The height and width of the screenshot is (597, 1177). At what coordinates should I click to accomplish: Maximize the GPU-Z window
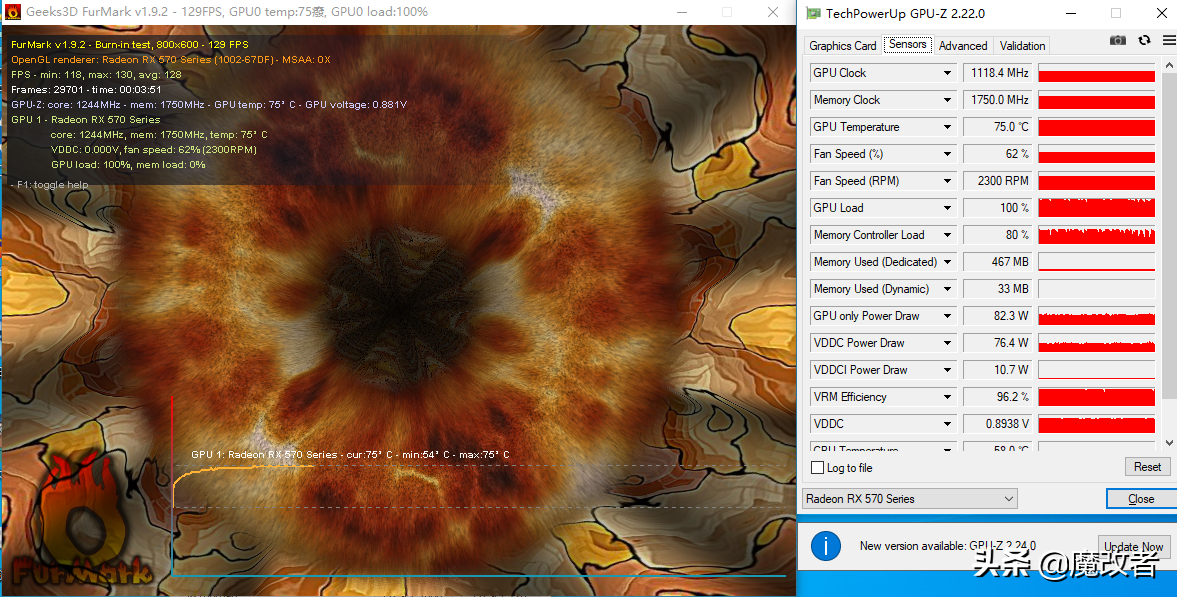pyautogui.click(x=1116, y=13)
